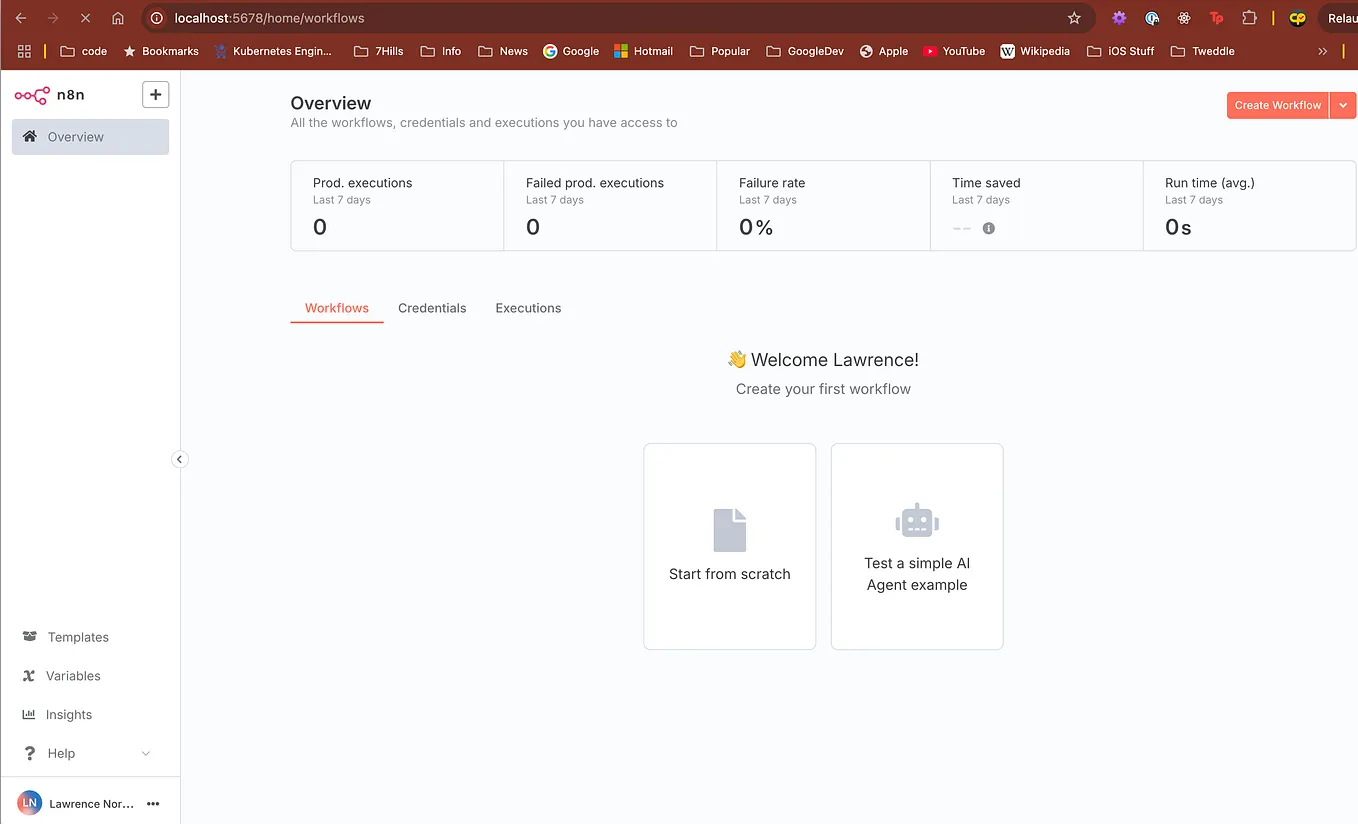
Task: Click the Lawrence profile avatar
Action: point(29,802)
